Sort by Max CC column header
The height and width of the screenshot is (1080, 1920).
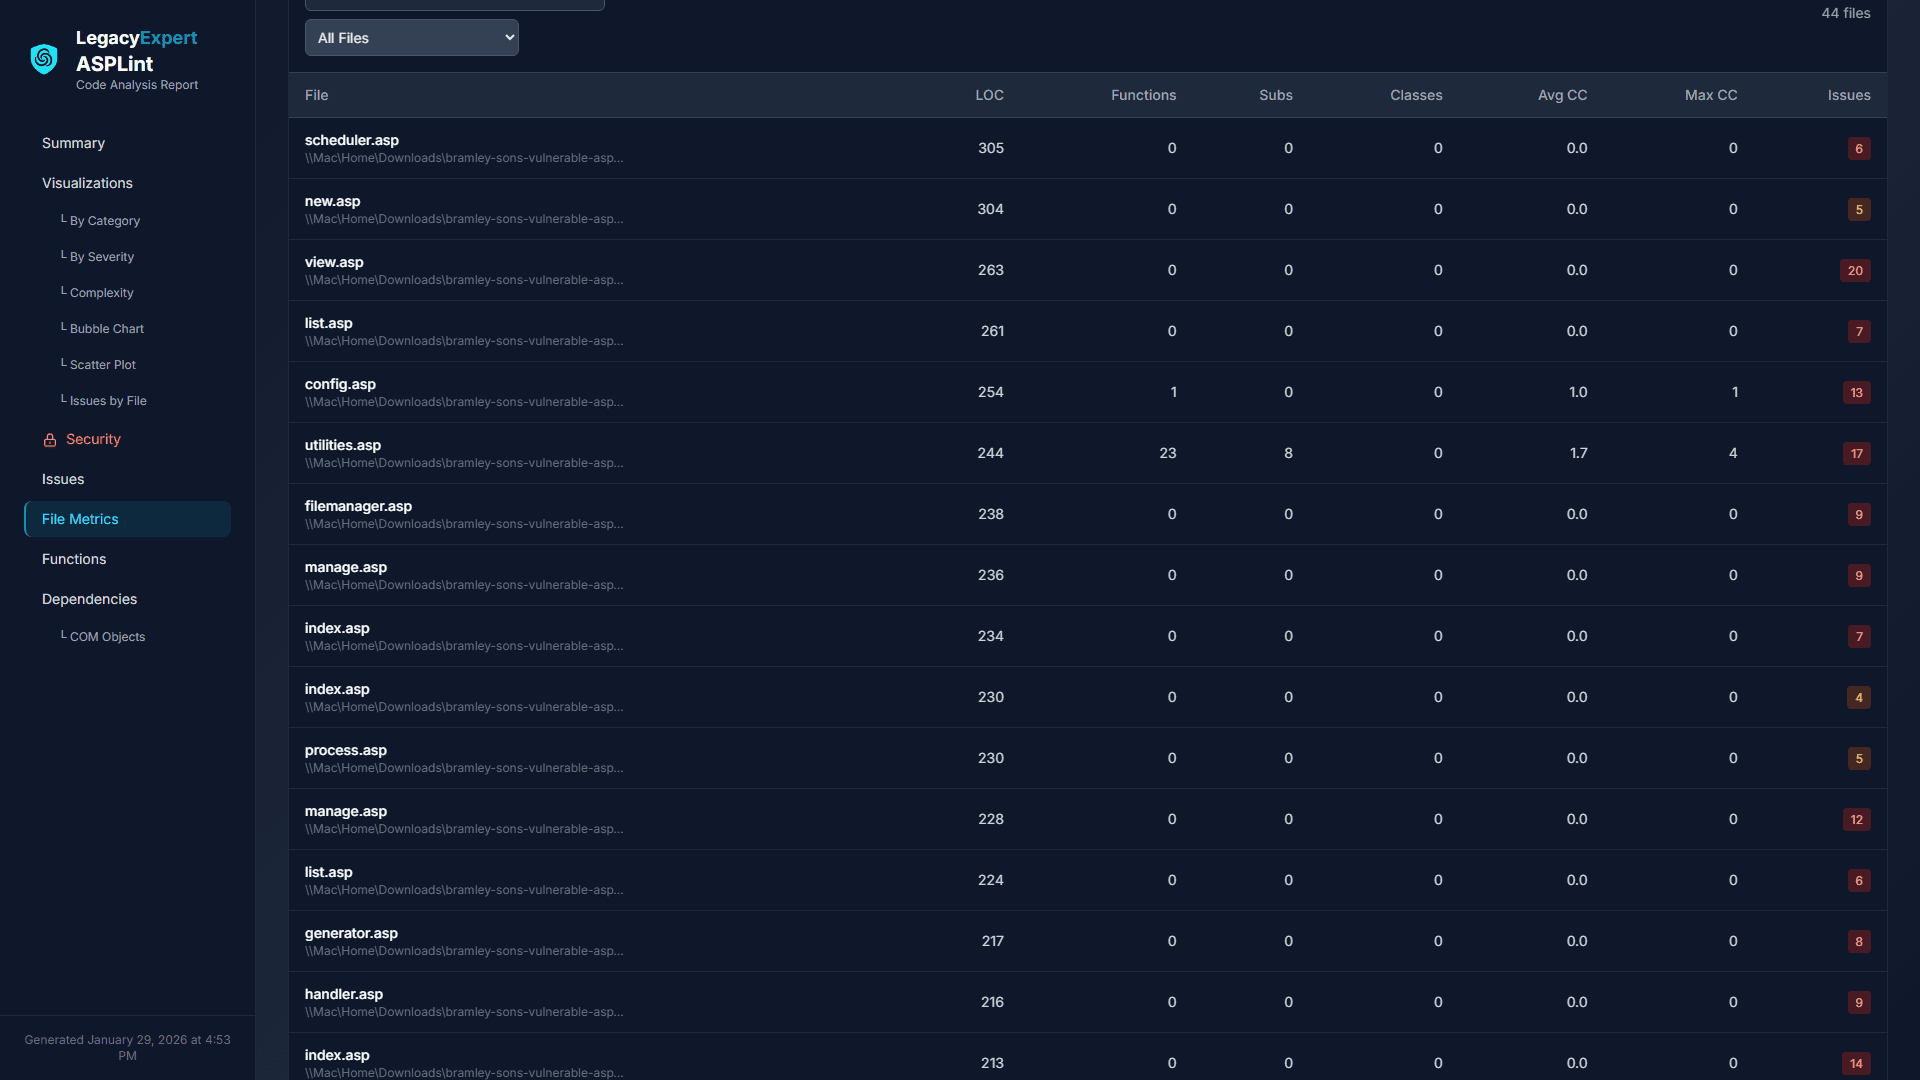point(1710,95)
